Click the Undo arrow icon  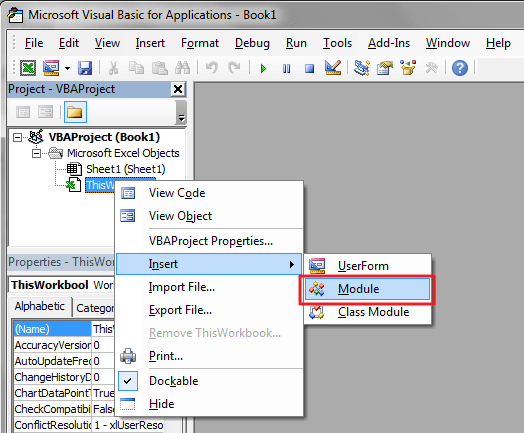coord(212,68)
